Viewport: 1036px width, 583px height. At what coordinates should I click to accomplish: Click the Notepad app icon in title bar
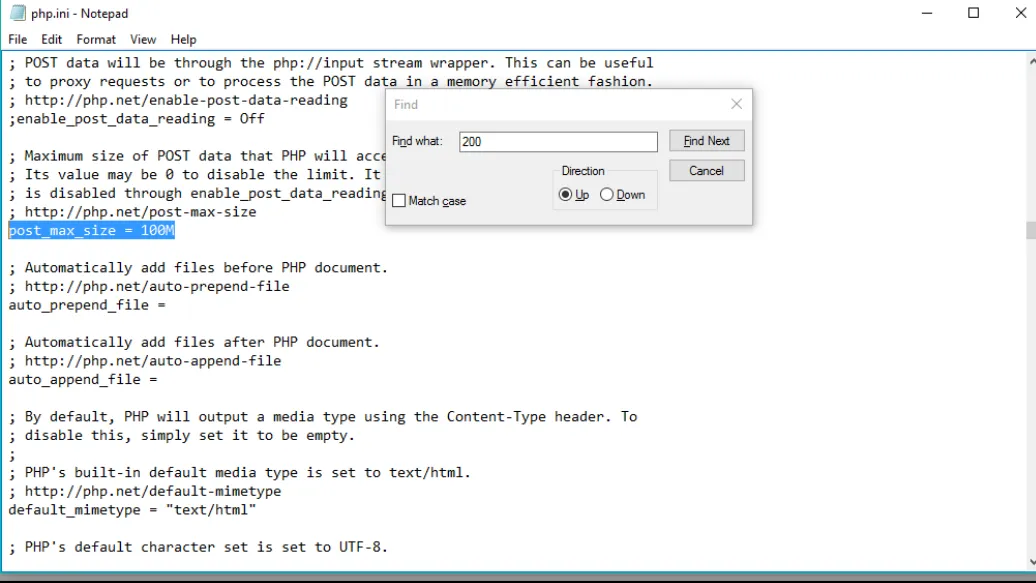click(18, 13)
